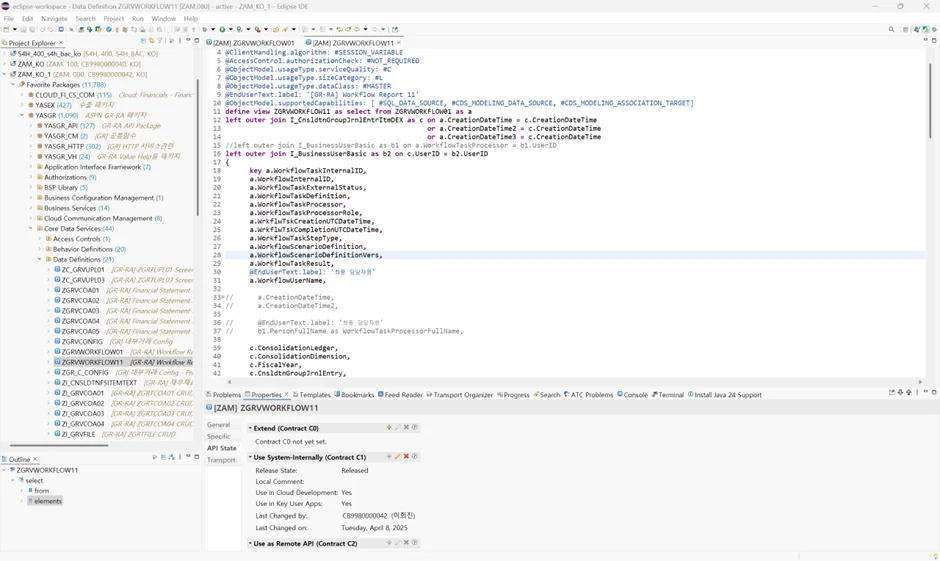Collapse the Use System-Internally (Contract C1) section
The height and width of the screenshot is (561, 940).
(x=250, y=457)
